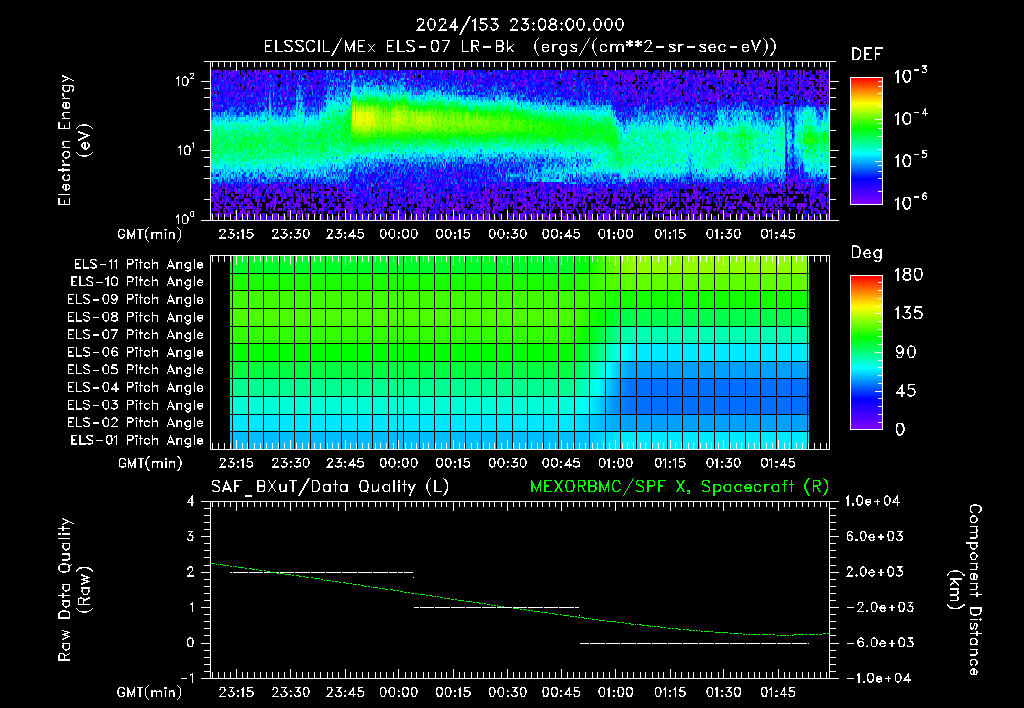
Task: Click the ELS-05 Pitch Angle row label
Action: (135, 370)
